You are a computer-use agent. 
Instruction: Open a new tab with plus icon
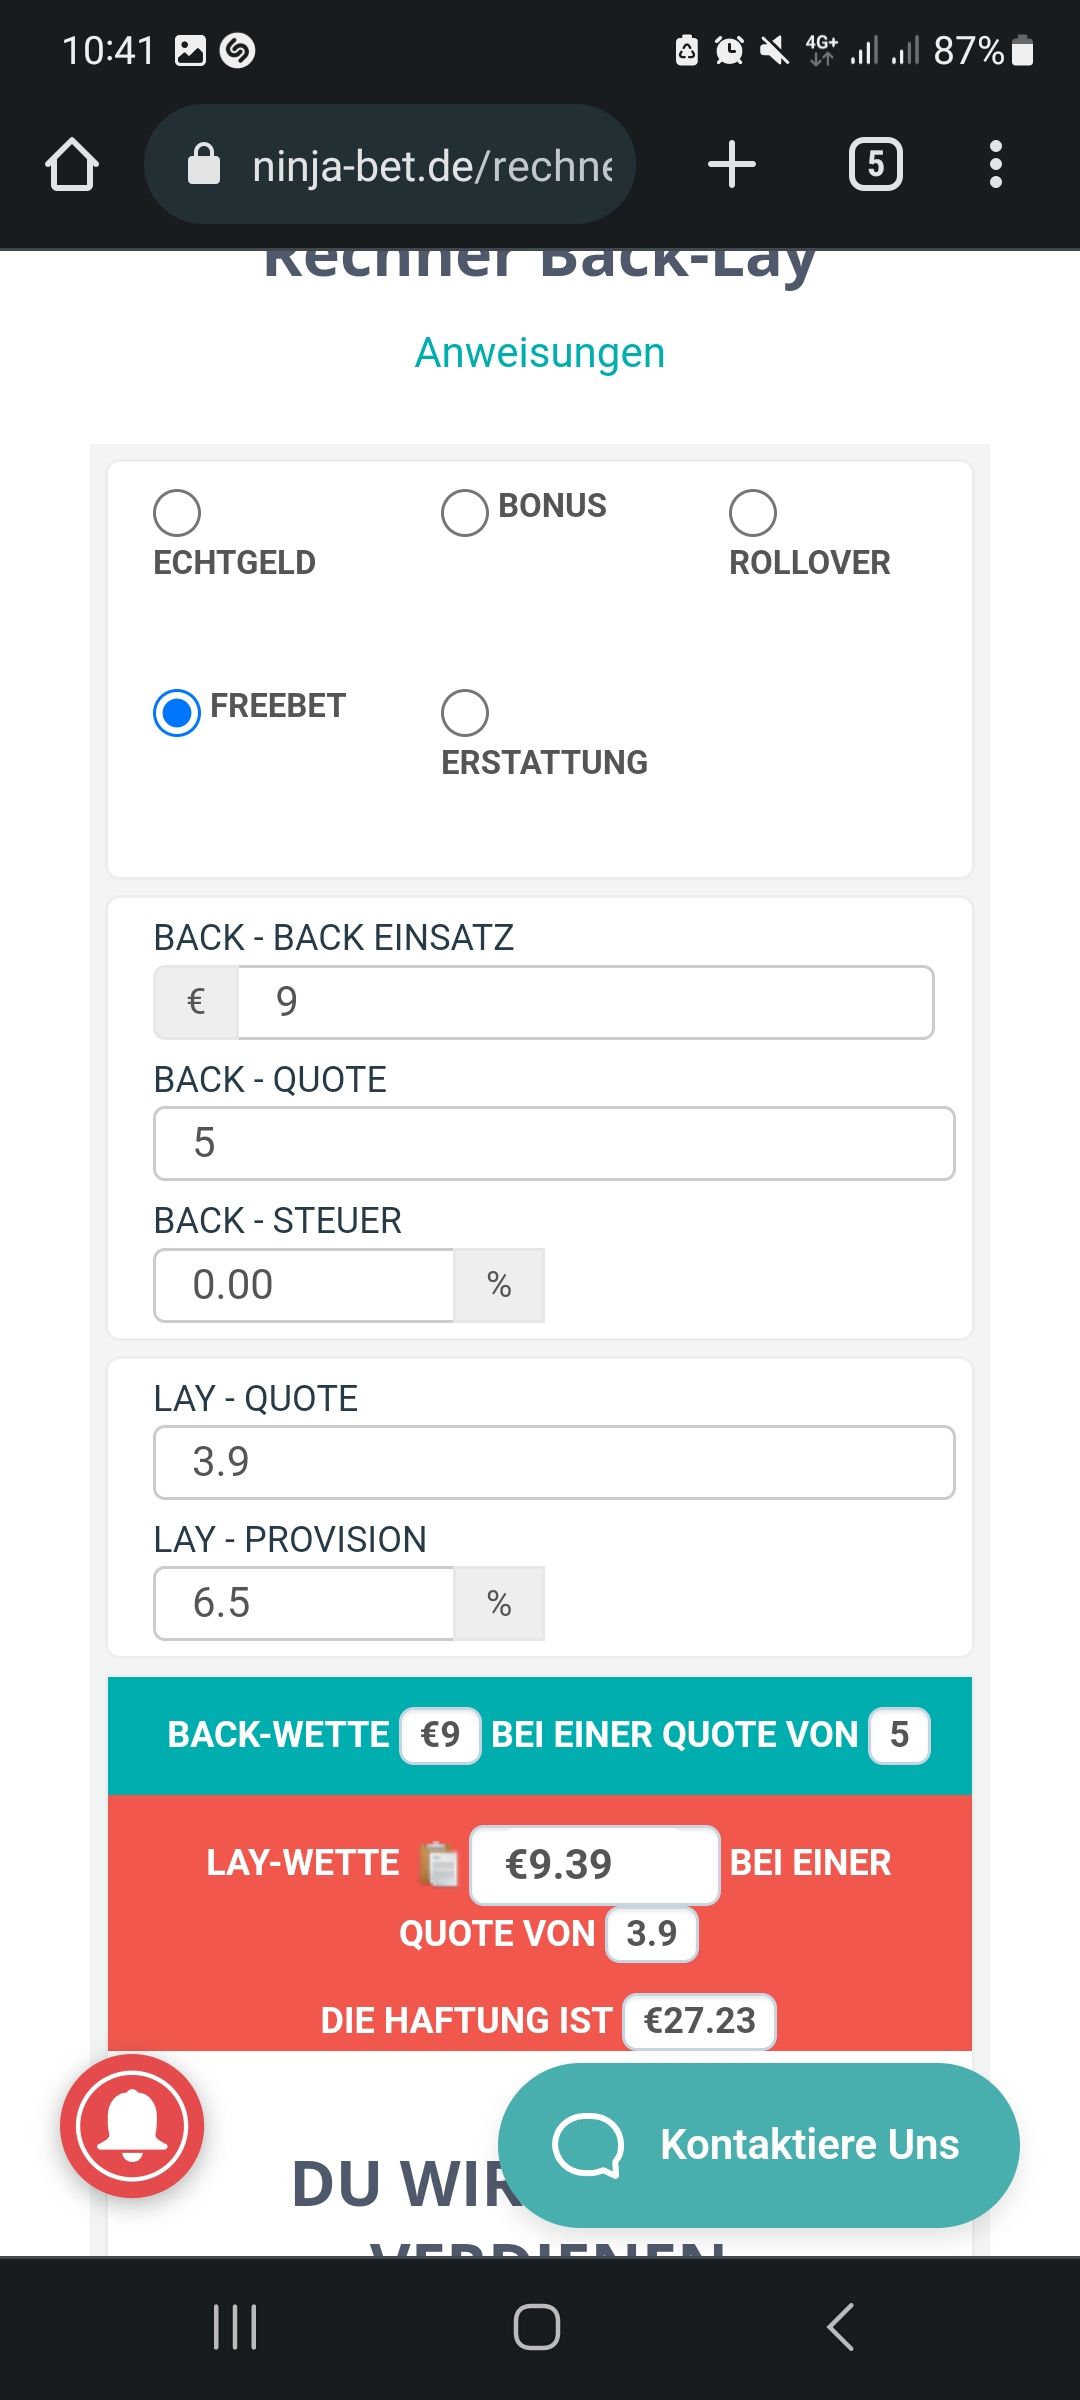[731, 164]
